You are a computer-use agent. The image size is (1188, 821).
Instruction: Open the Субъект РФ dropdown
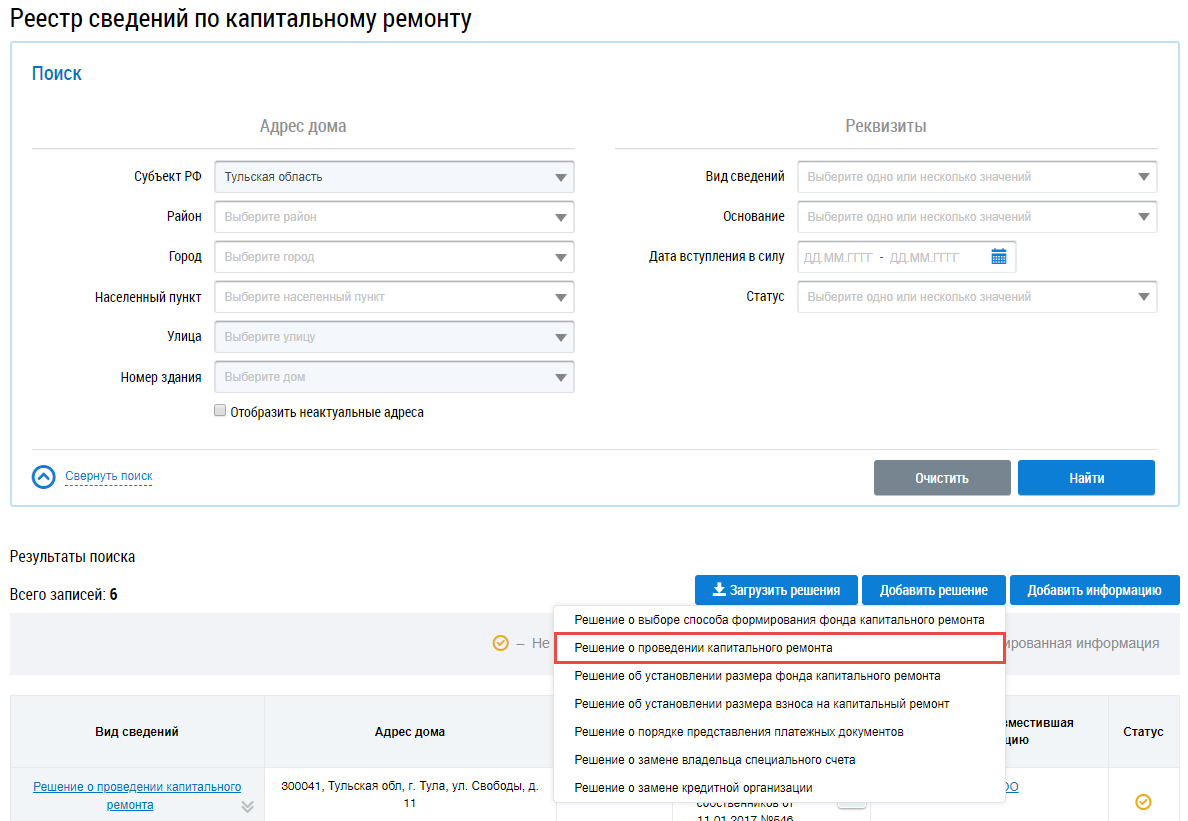pos(394,176)
